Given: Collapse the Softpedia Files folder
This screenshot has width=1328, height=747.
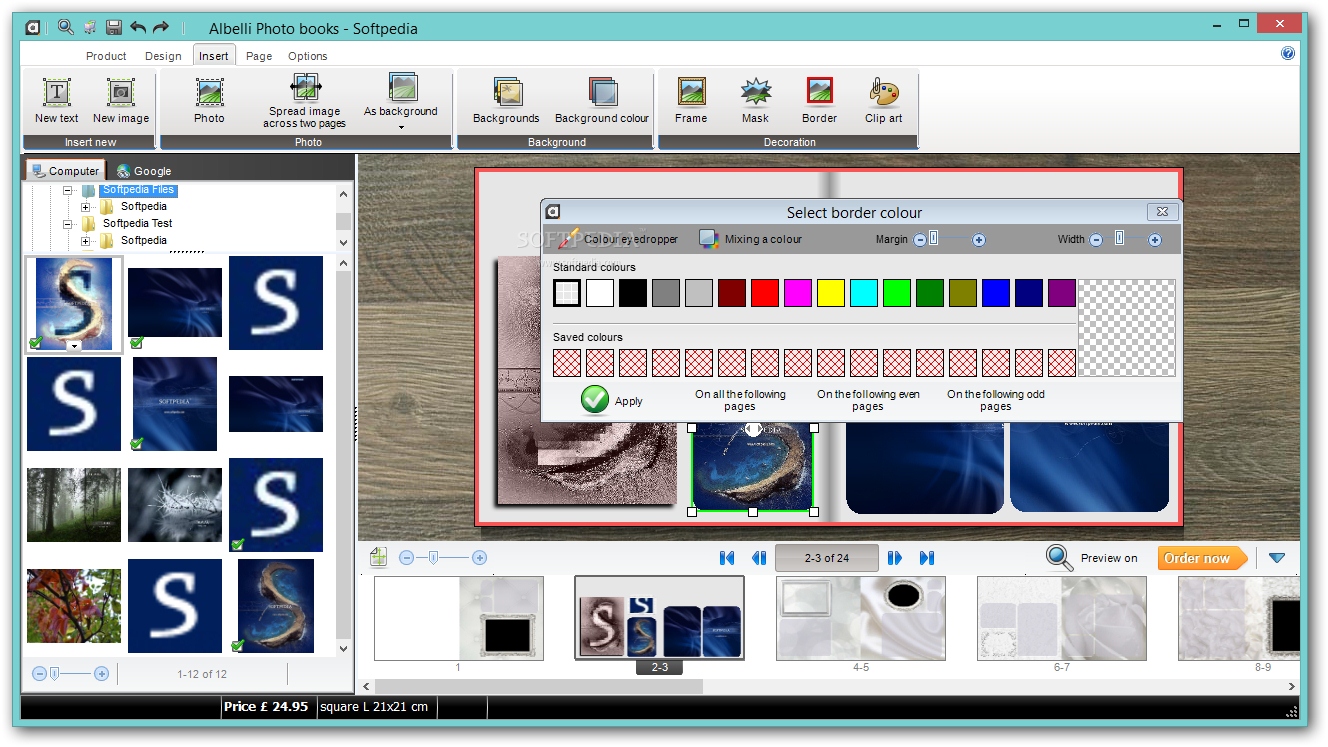Looking at the screenshot, I should (69, 190).
